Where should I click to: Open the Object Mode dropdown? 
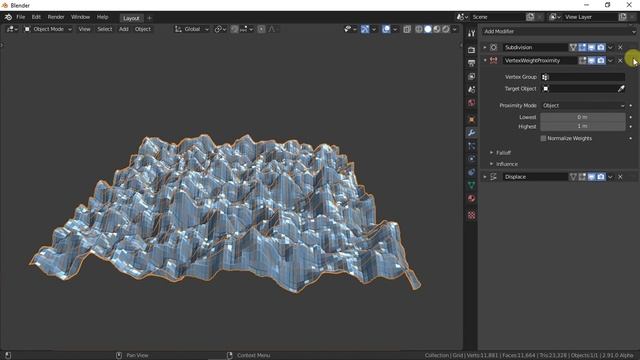(x=48, y=29)
